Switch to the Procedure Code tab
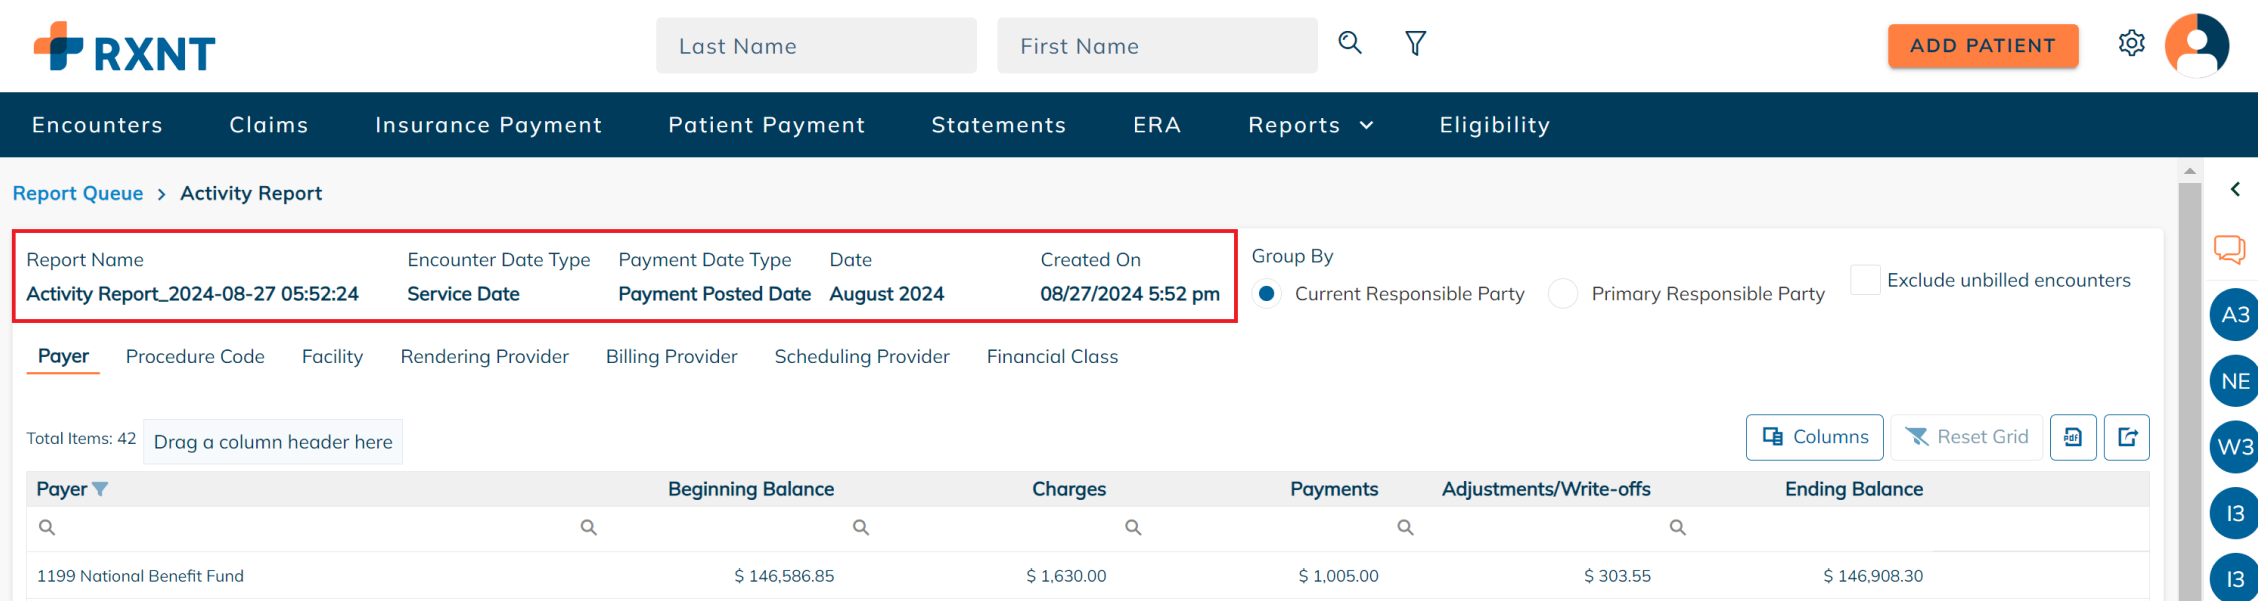Viewport: 2258px width, 601px height. pyautogui.click(x=195, y=357)
